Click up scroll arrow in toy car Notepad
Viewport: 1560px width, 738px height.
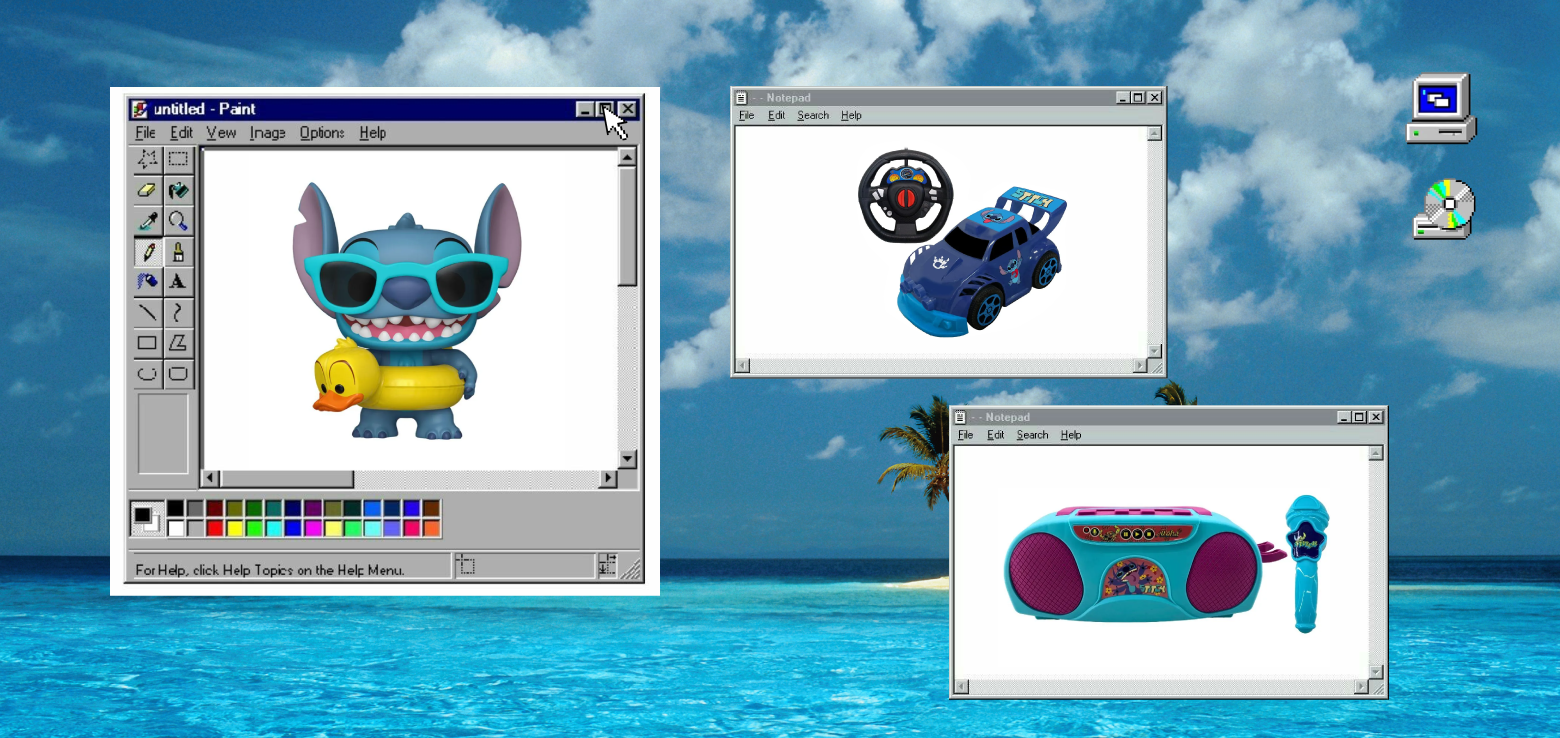point(1154,134)
